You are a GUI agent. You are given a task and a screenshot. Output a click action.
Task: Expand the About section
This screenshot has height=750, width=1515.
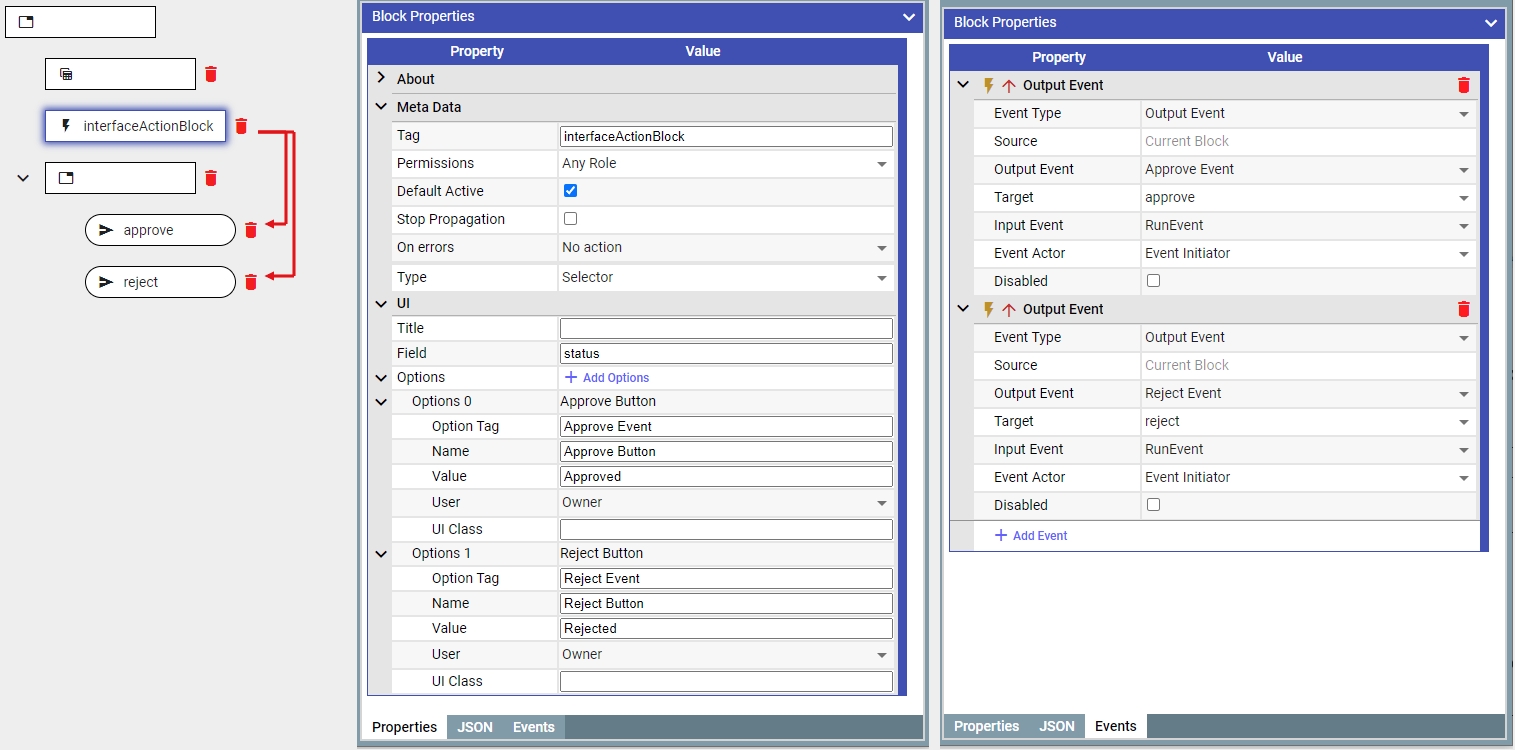coord(381,78)
